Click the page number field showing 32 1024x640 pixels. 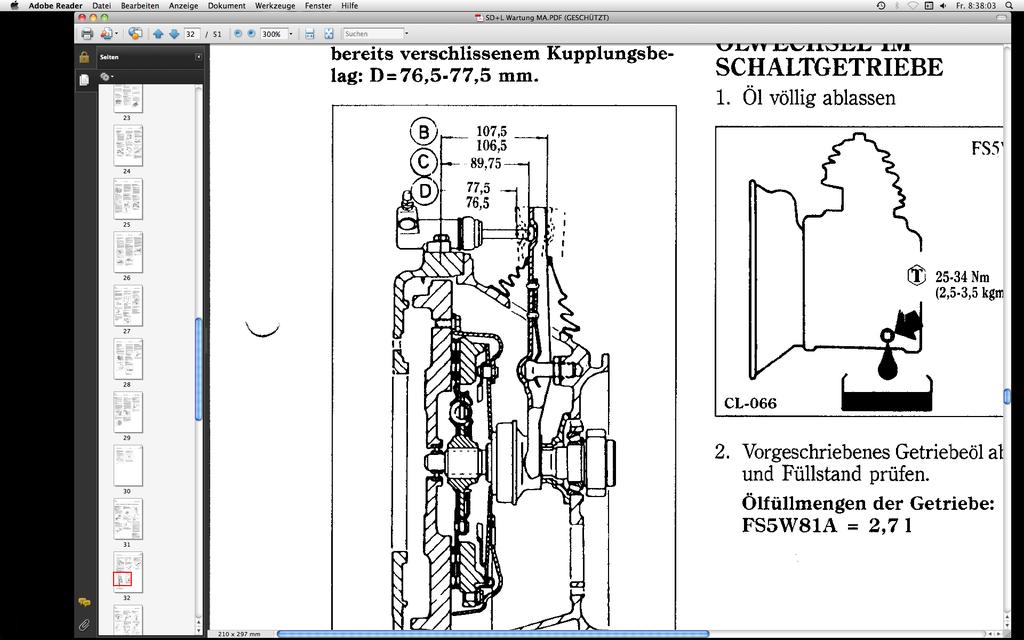(x=191, y=34)
